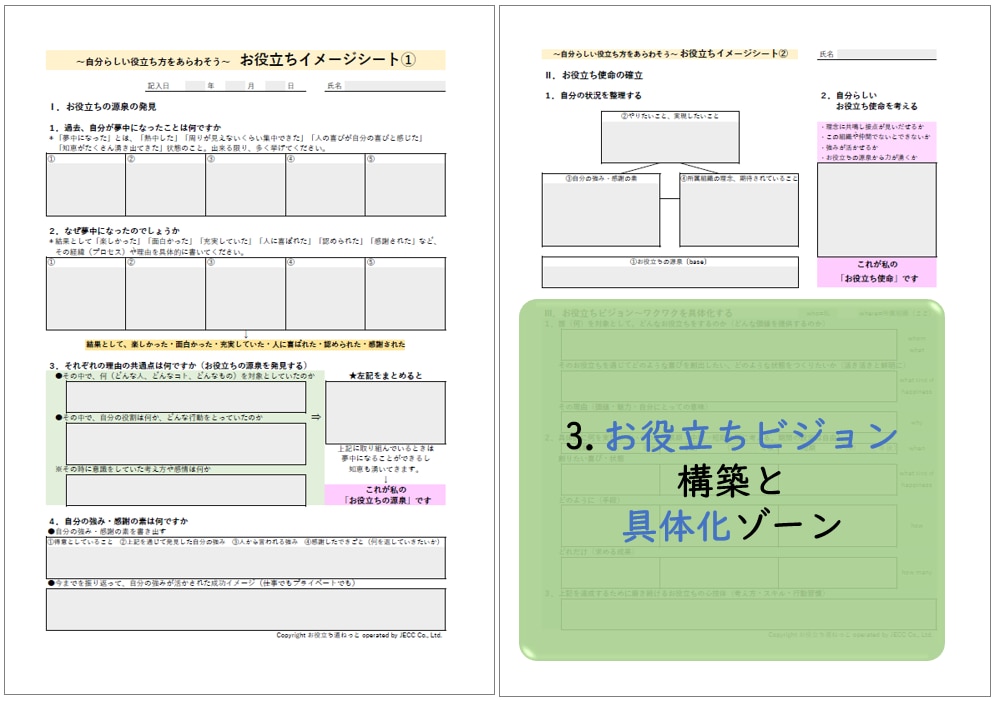Click the title お役立ちイメージシート①
995x701 pixels.
(x=328, y=60)
